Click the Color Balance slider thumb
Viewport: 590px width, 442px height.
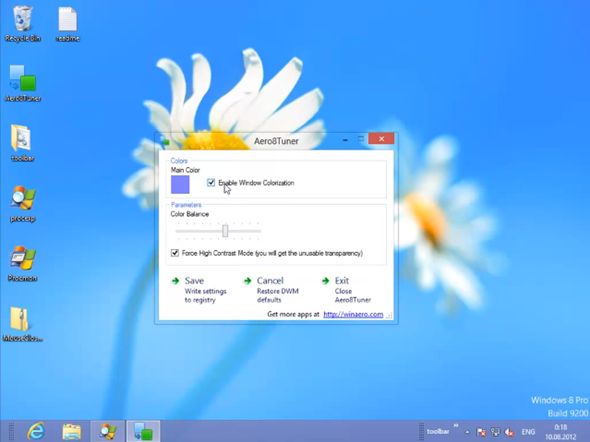pyautogui.click(x=225, y=231)
